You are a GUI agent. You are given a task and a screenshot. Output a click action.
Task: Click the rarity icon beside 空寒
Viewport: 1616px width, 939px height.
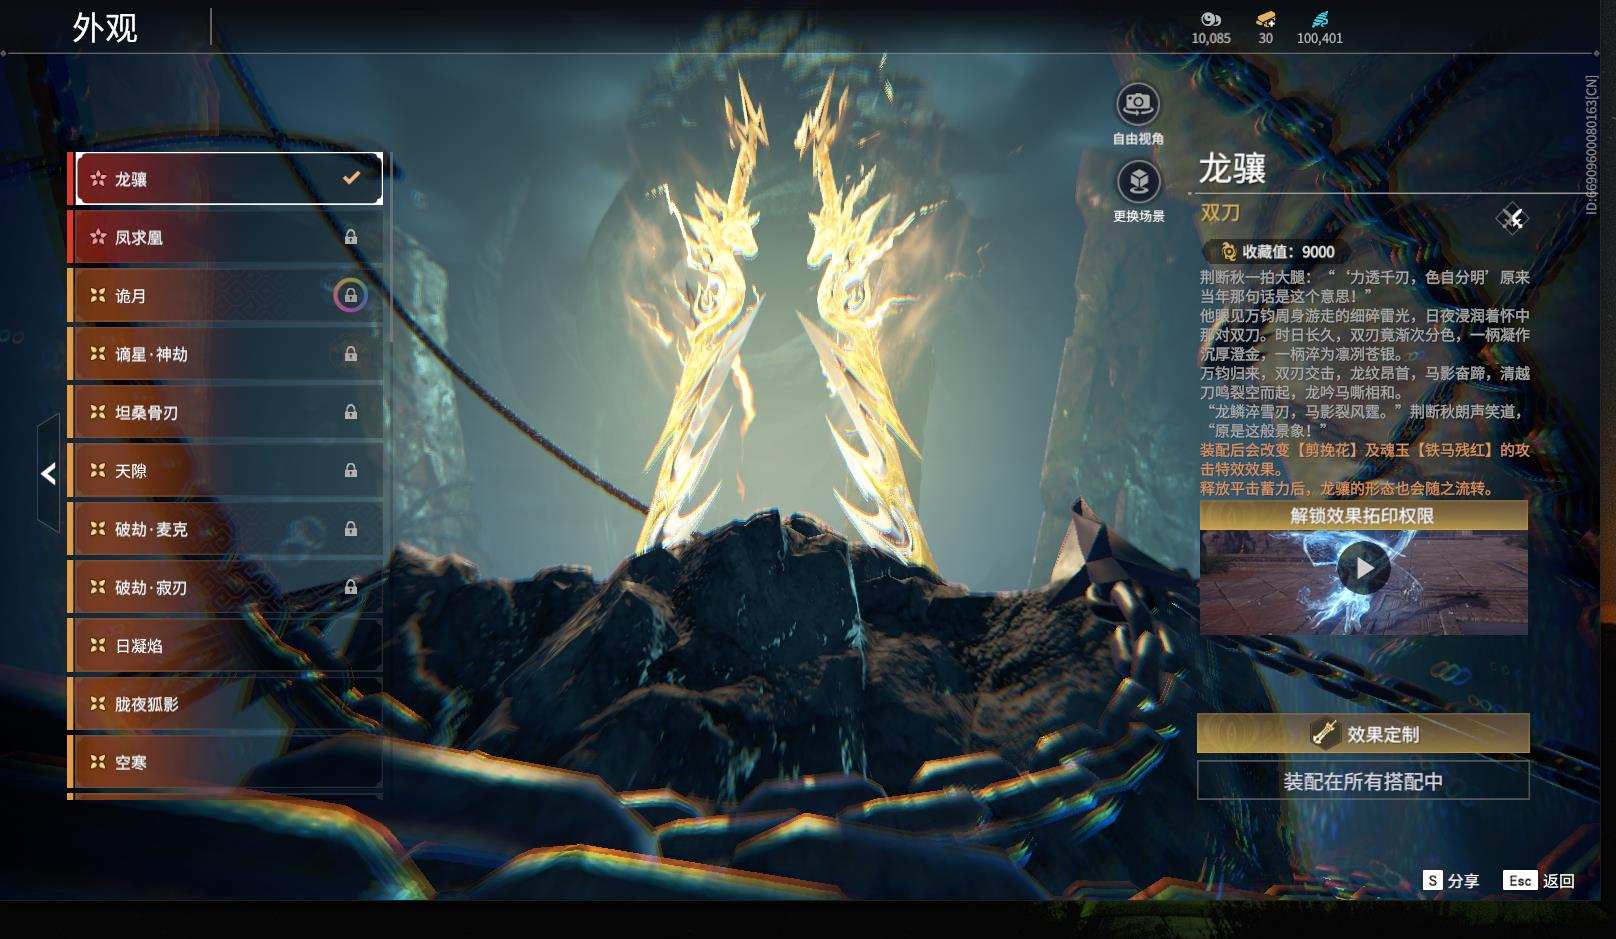(98, 762)
